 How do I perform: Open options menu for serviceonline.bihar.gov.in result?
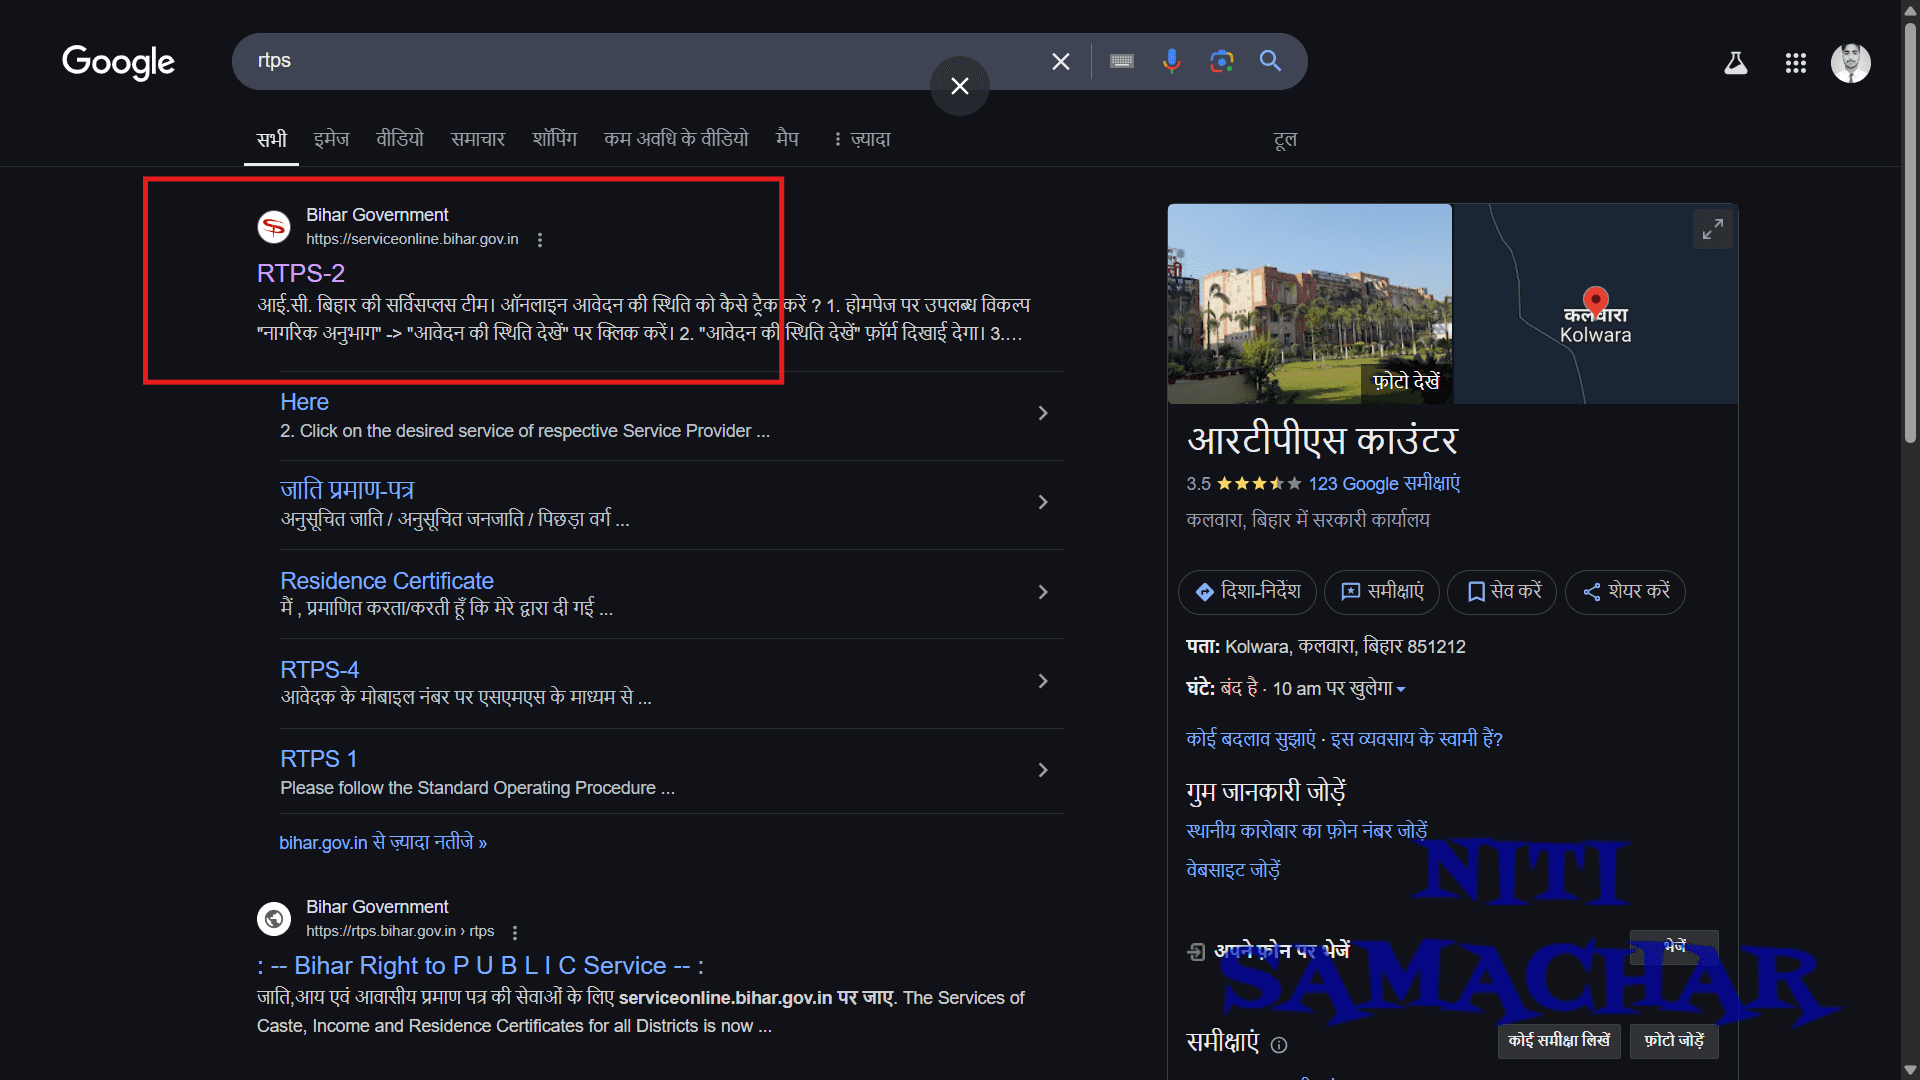pyautogui.click(x=540, y=240)
